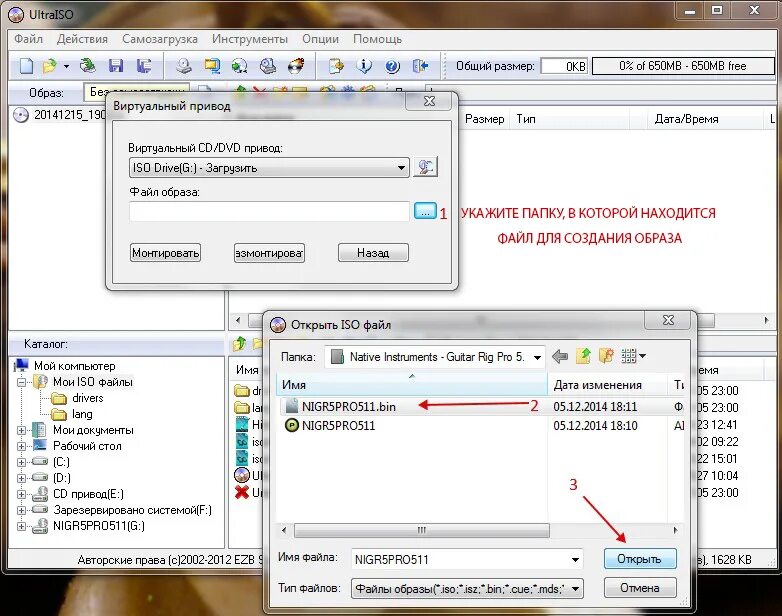Click the browse '...' button for image file
The image size is (782, 616).
pyautogui.click(x=425, y=211)
